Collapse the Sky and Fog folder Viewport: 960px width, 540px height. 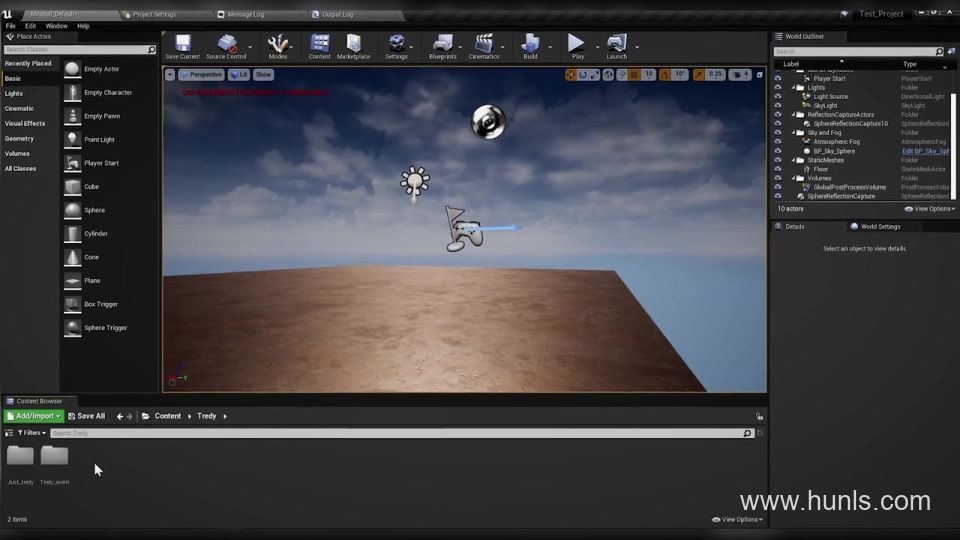click(x=793, y=132)
